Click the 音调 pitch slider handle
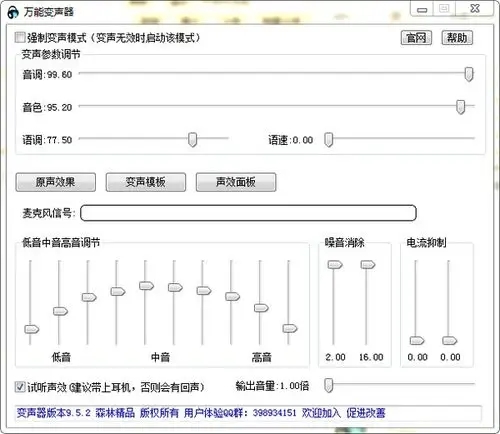 coord(469,74)
